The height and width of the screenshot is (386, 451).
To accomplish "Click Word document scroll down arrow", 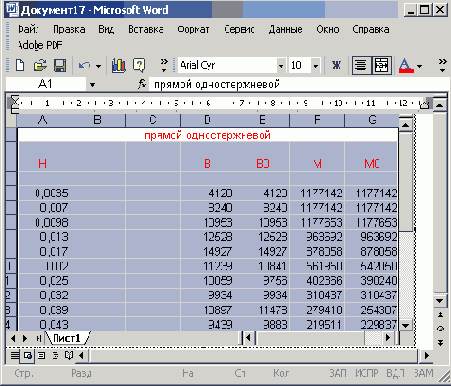I will [x=440, y=301].
